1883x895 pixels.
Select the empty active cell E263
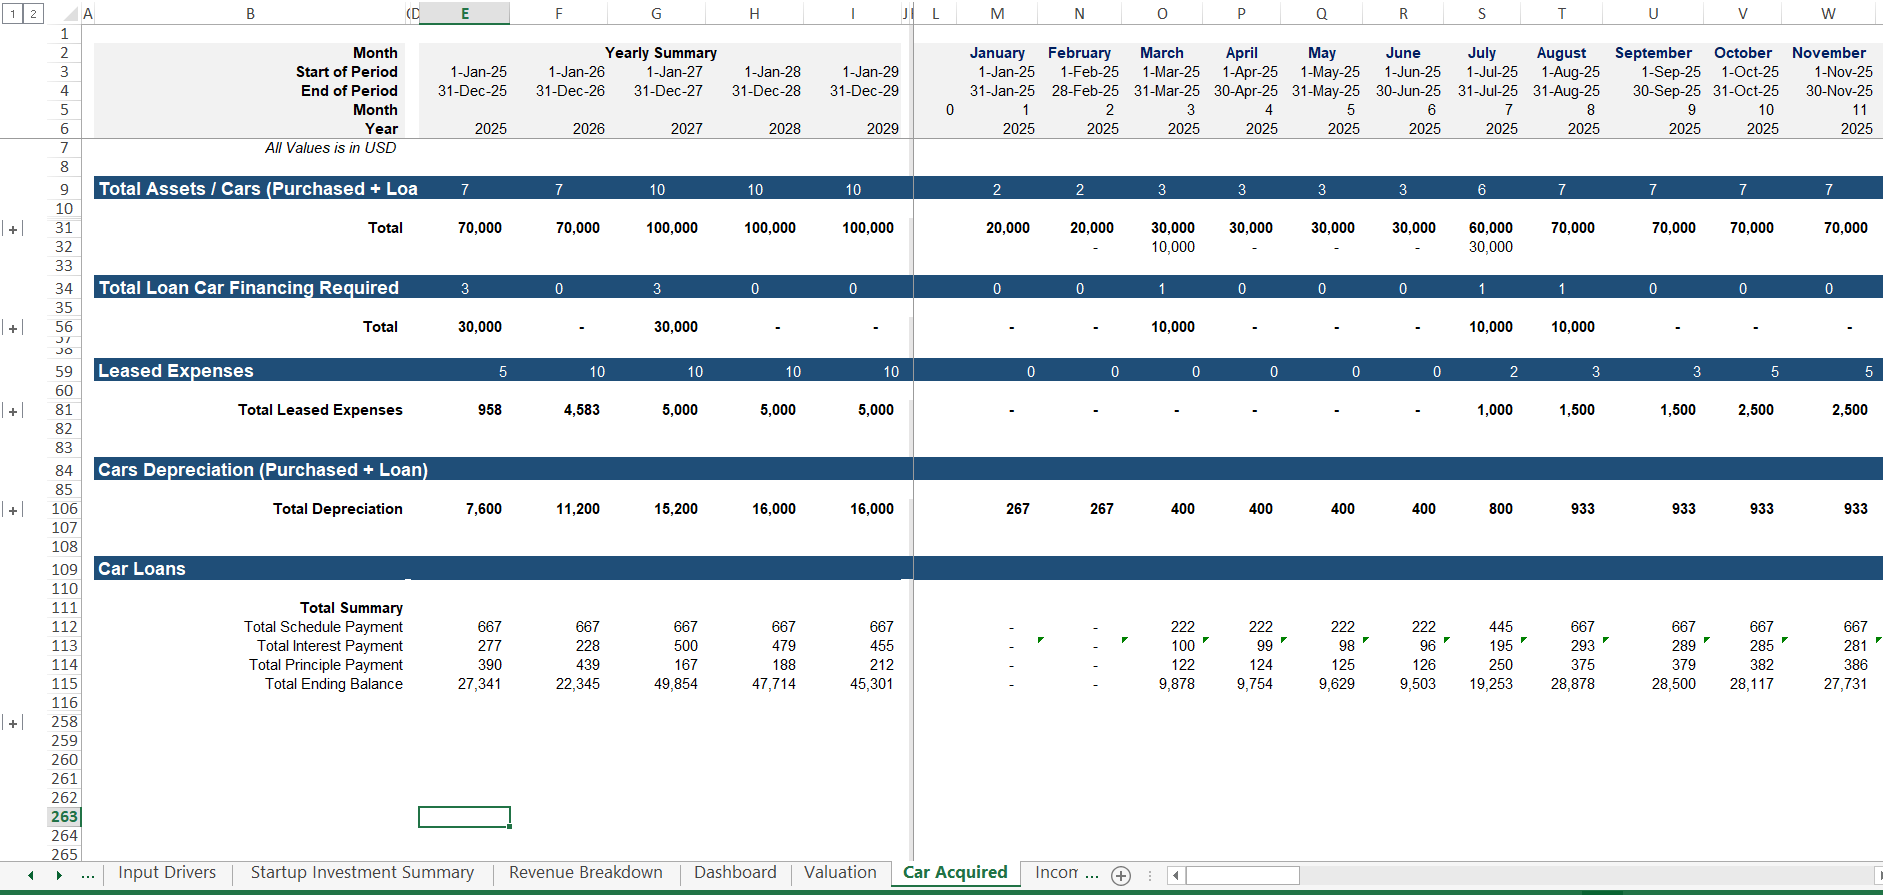coord(465,817)
